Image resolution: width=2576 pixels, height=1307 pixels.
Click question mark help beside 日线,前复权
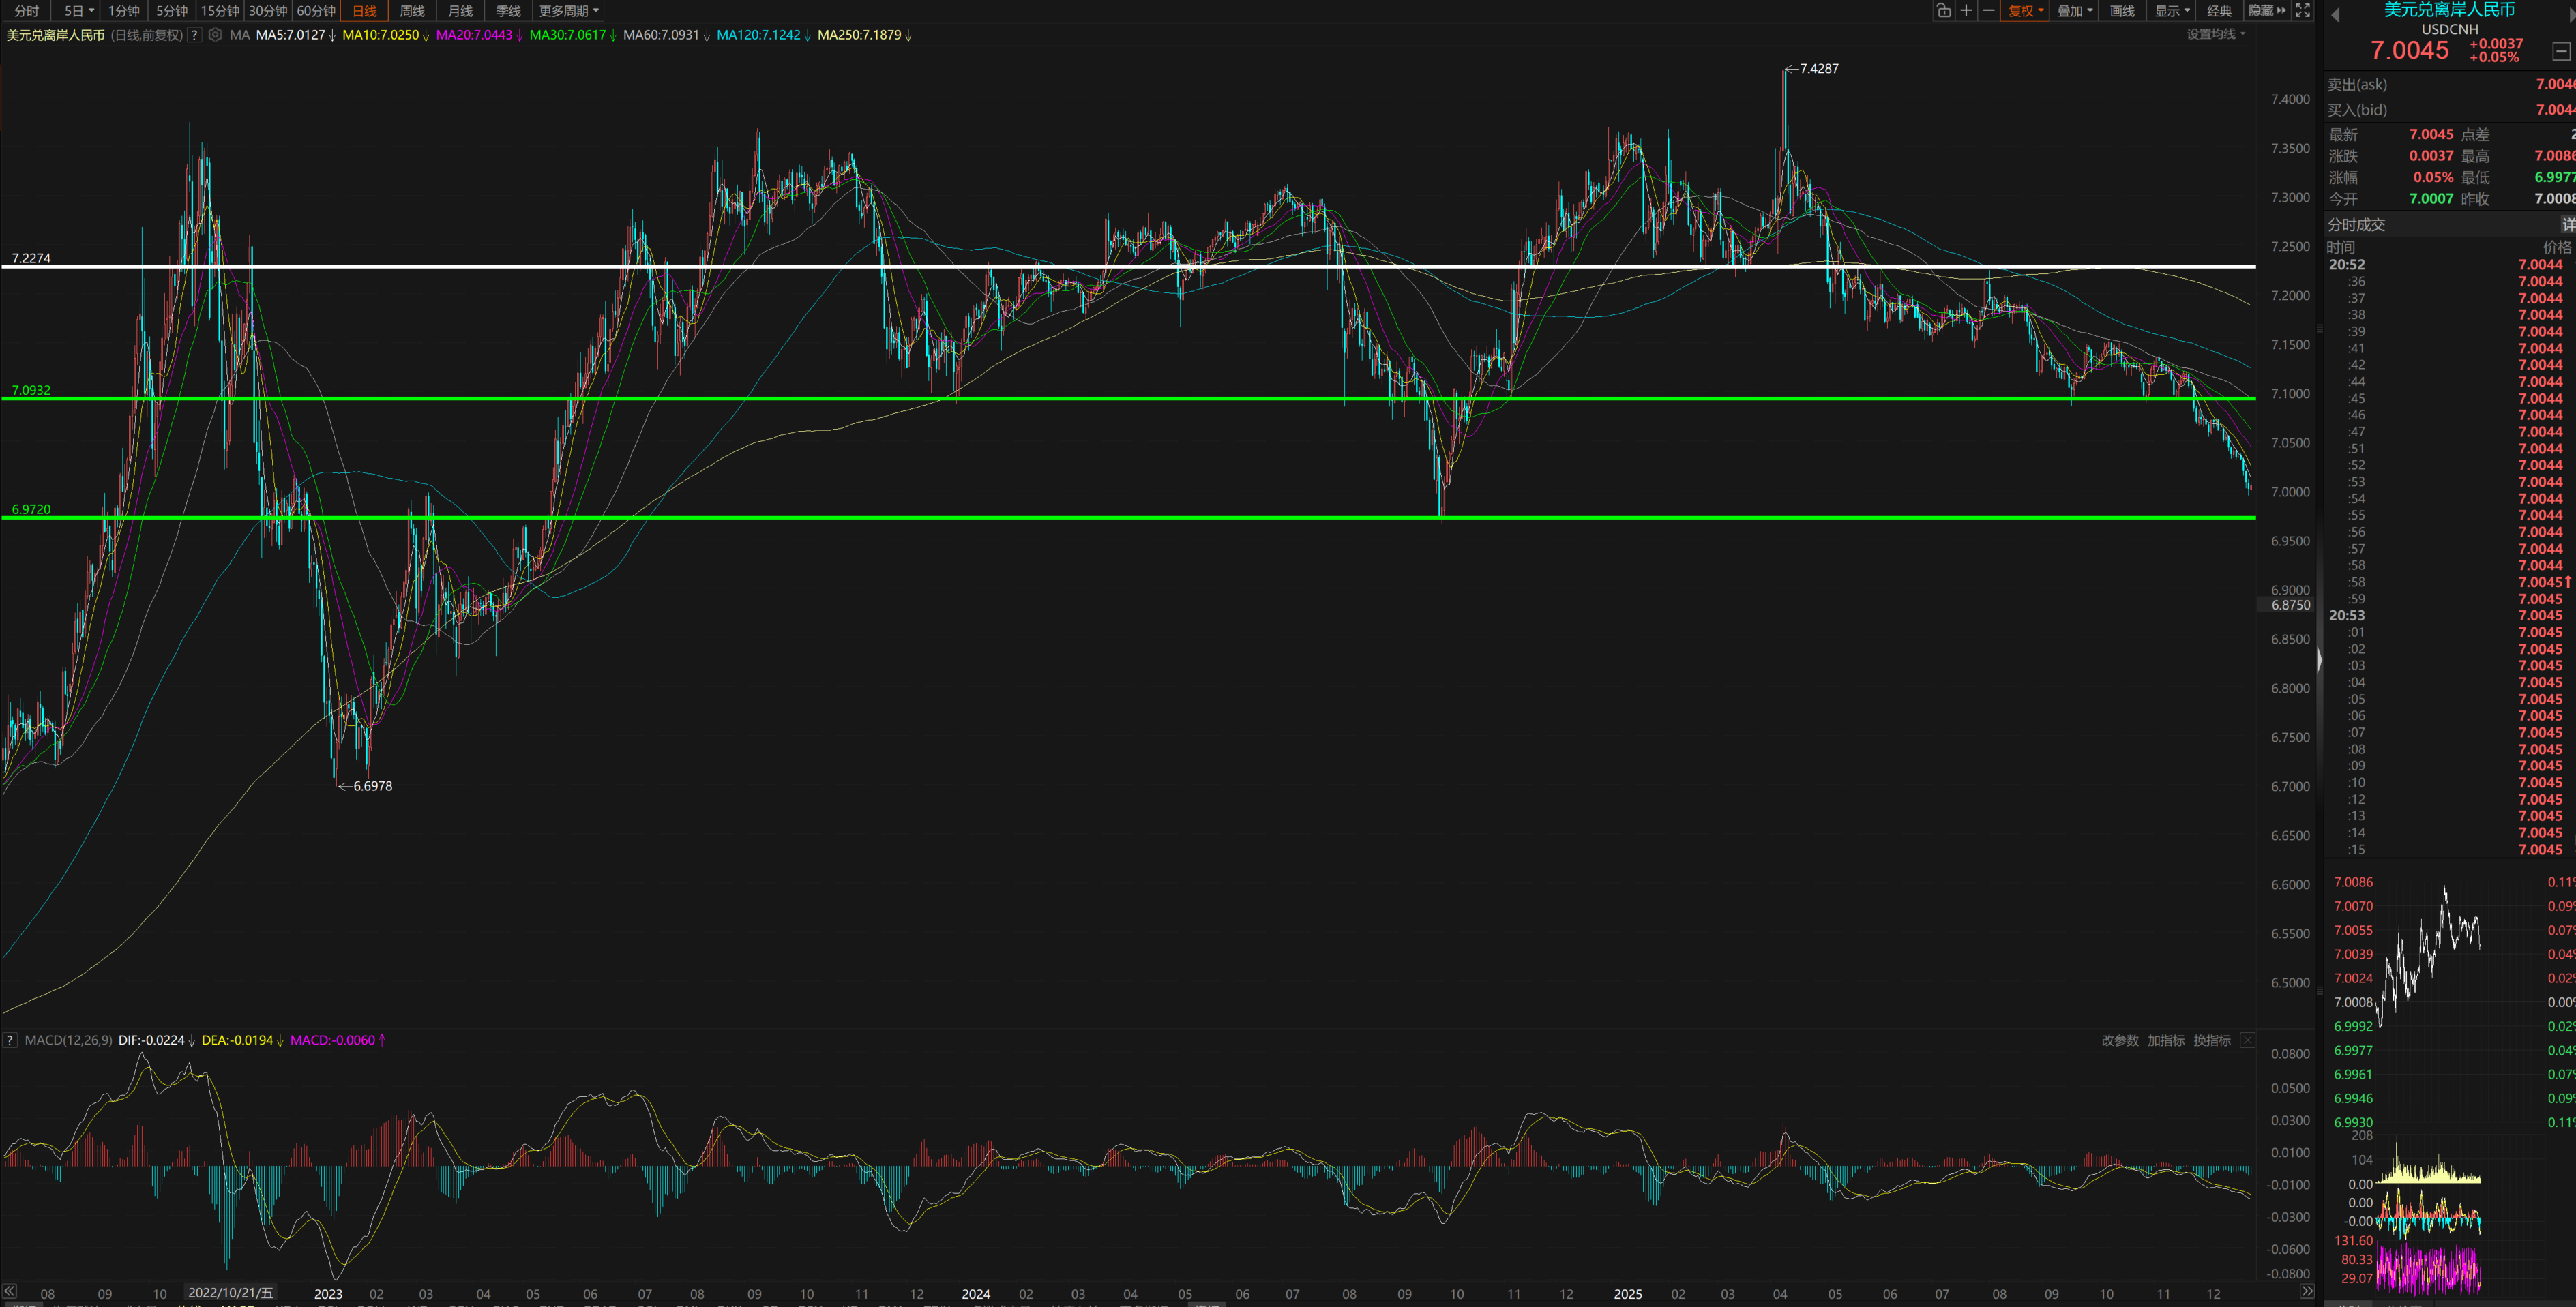point(195,35)
